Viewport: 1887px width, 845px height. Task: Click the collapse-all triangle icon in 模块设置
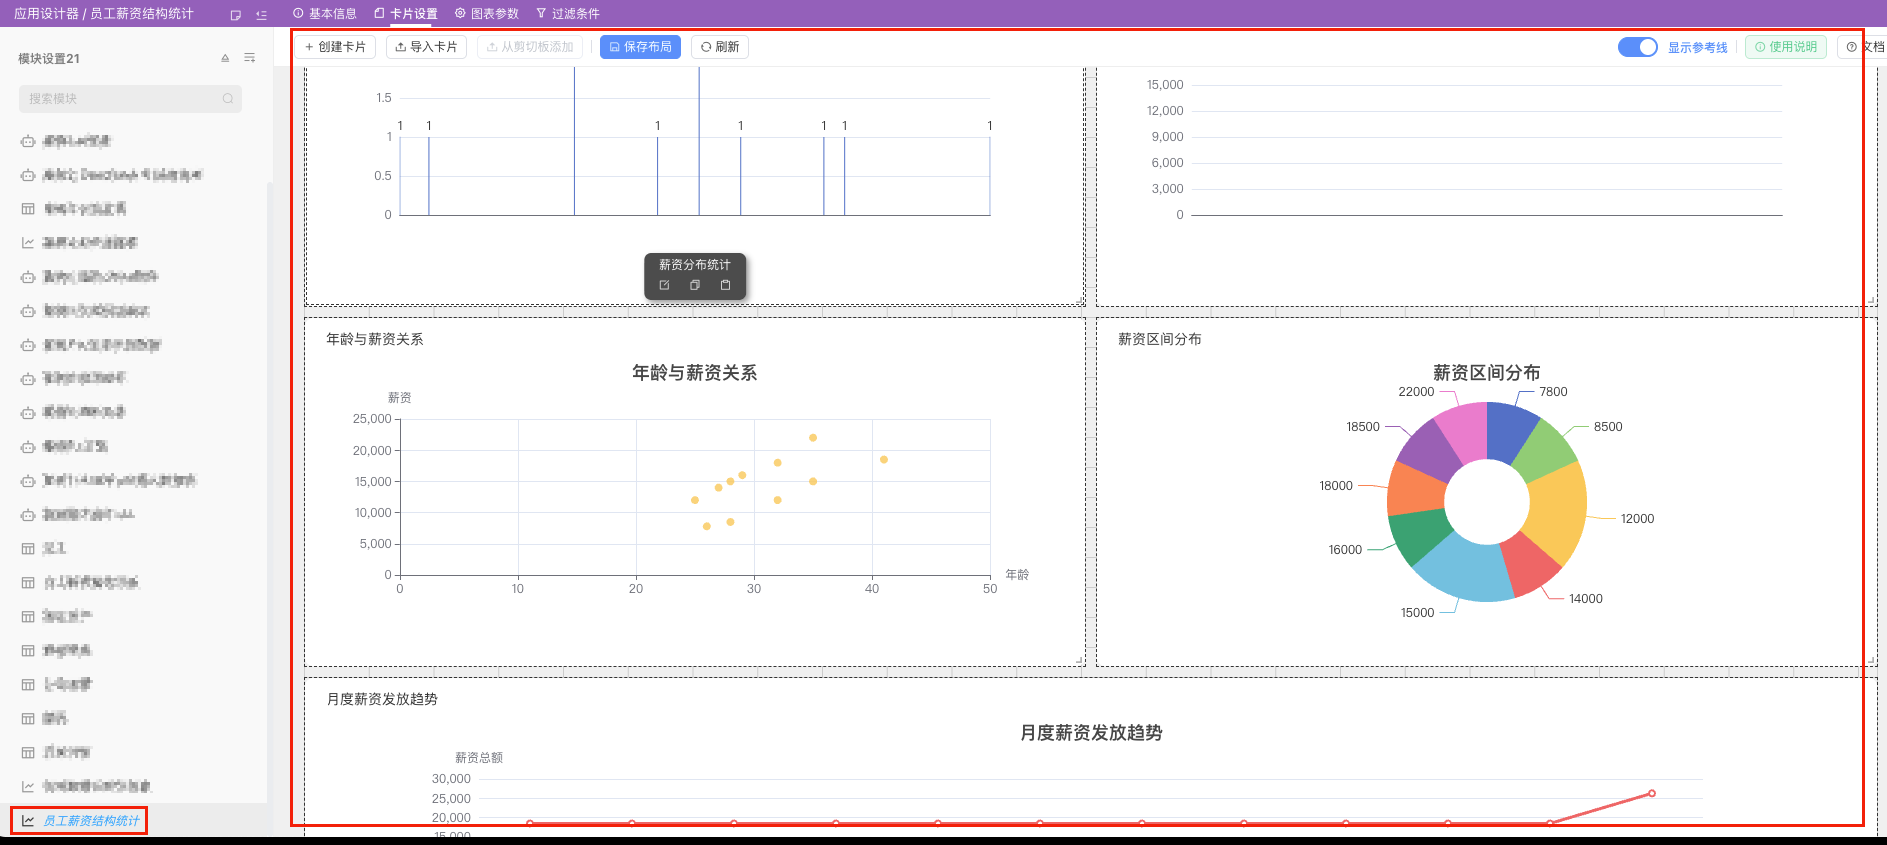coord(225,58)
